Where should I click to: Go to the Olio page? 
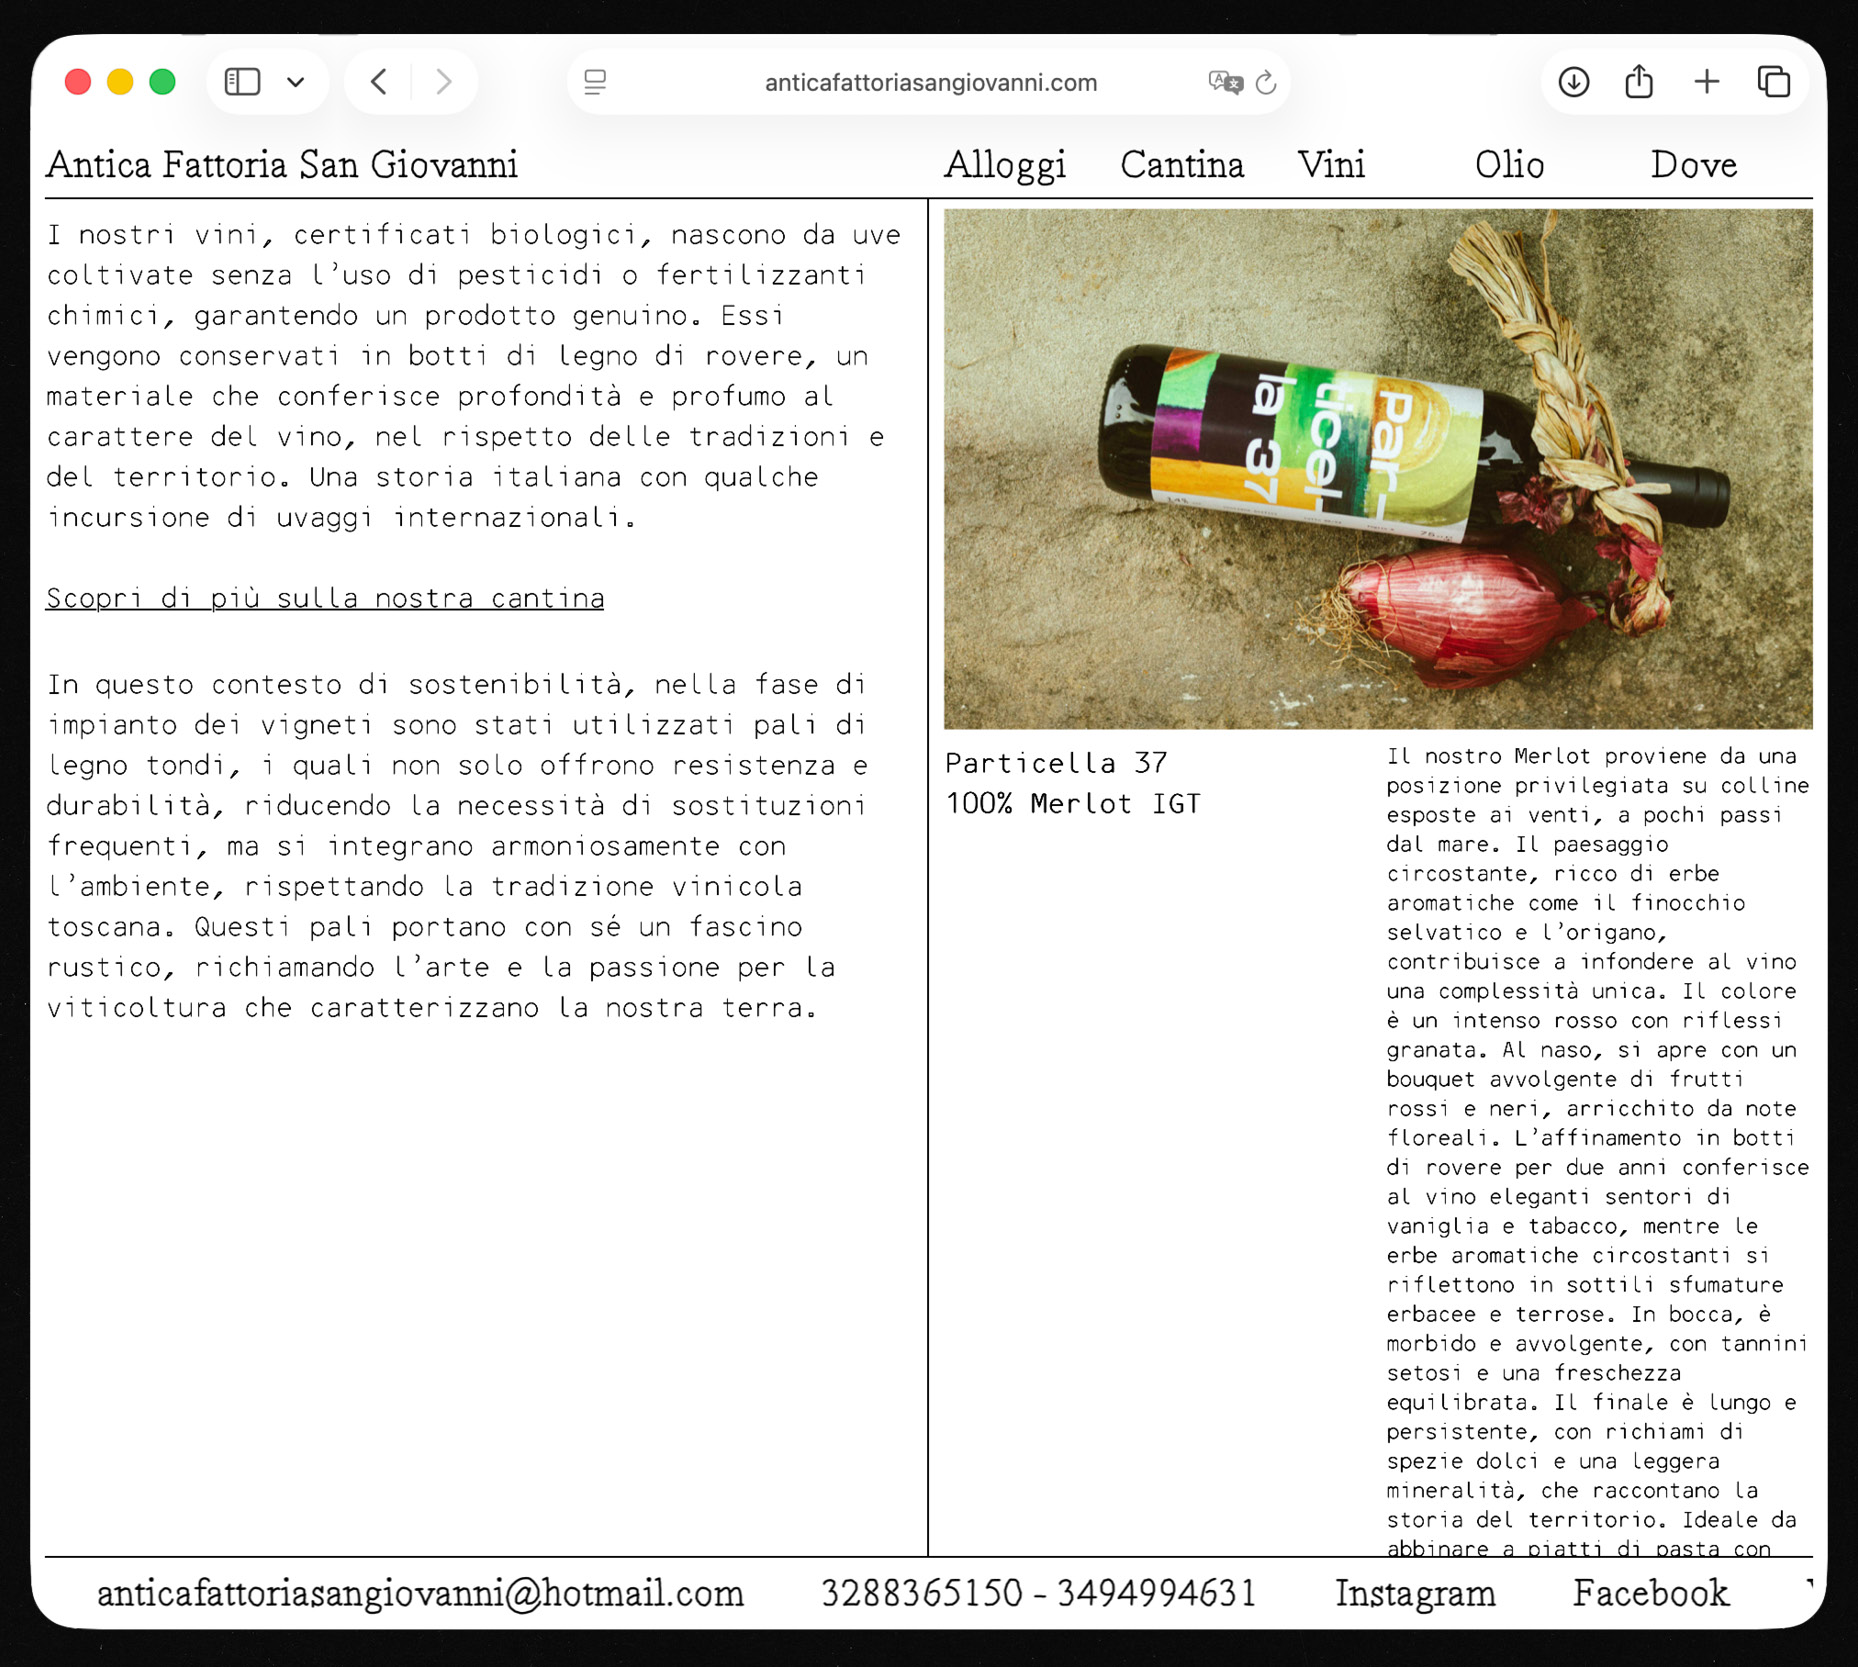[1508, 165]
